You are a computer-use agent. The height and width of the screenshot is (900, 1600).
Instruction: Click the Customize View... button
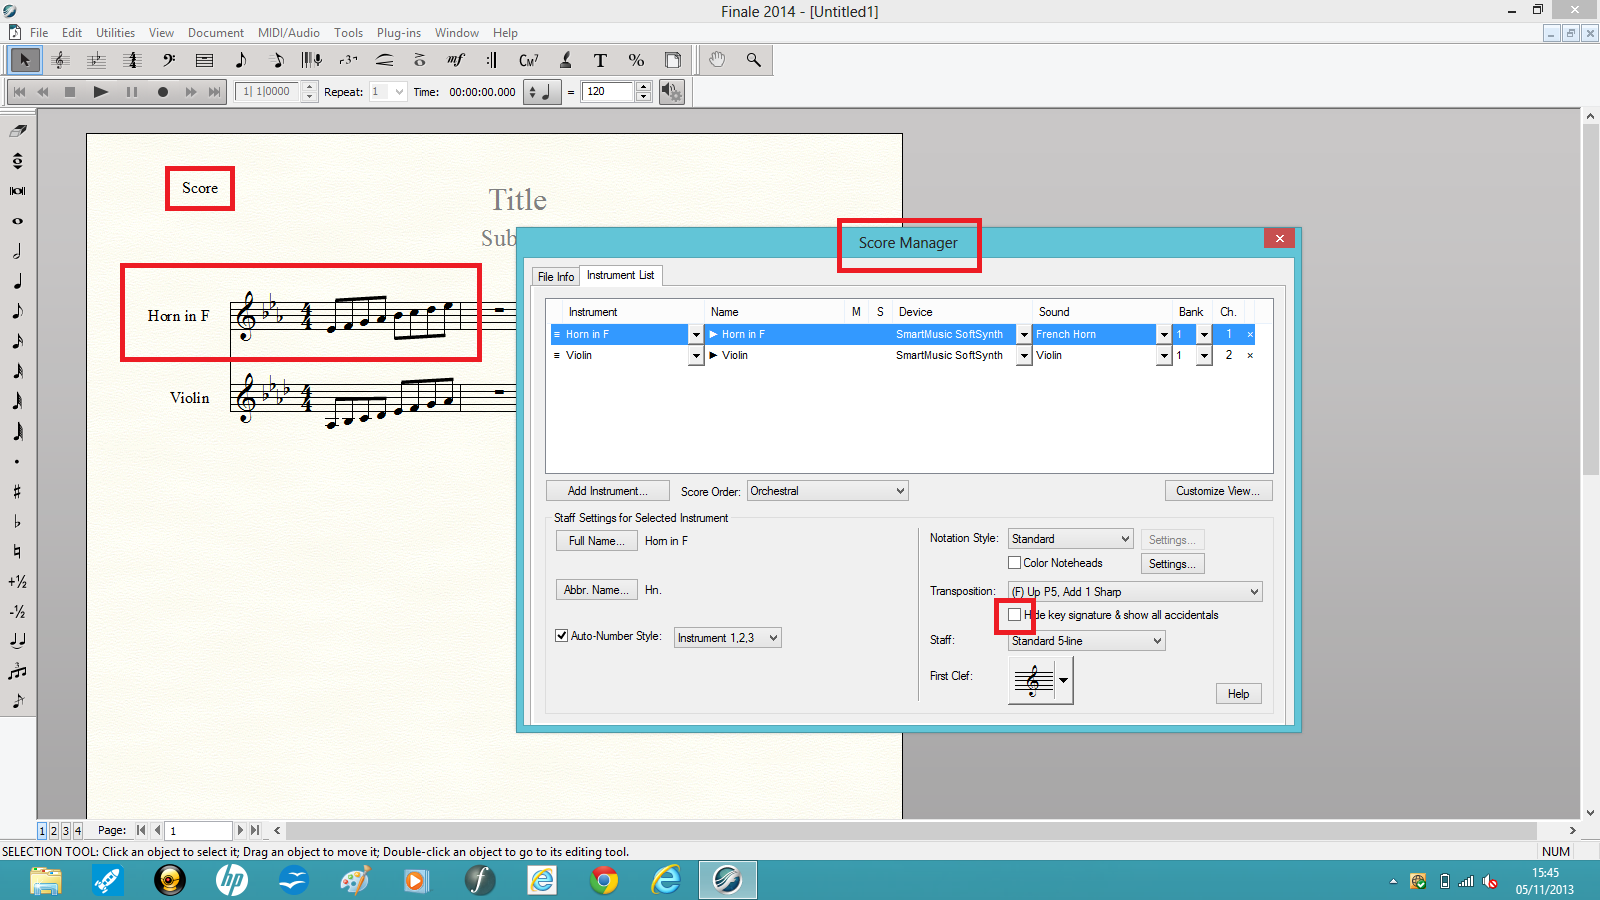1218,491
